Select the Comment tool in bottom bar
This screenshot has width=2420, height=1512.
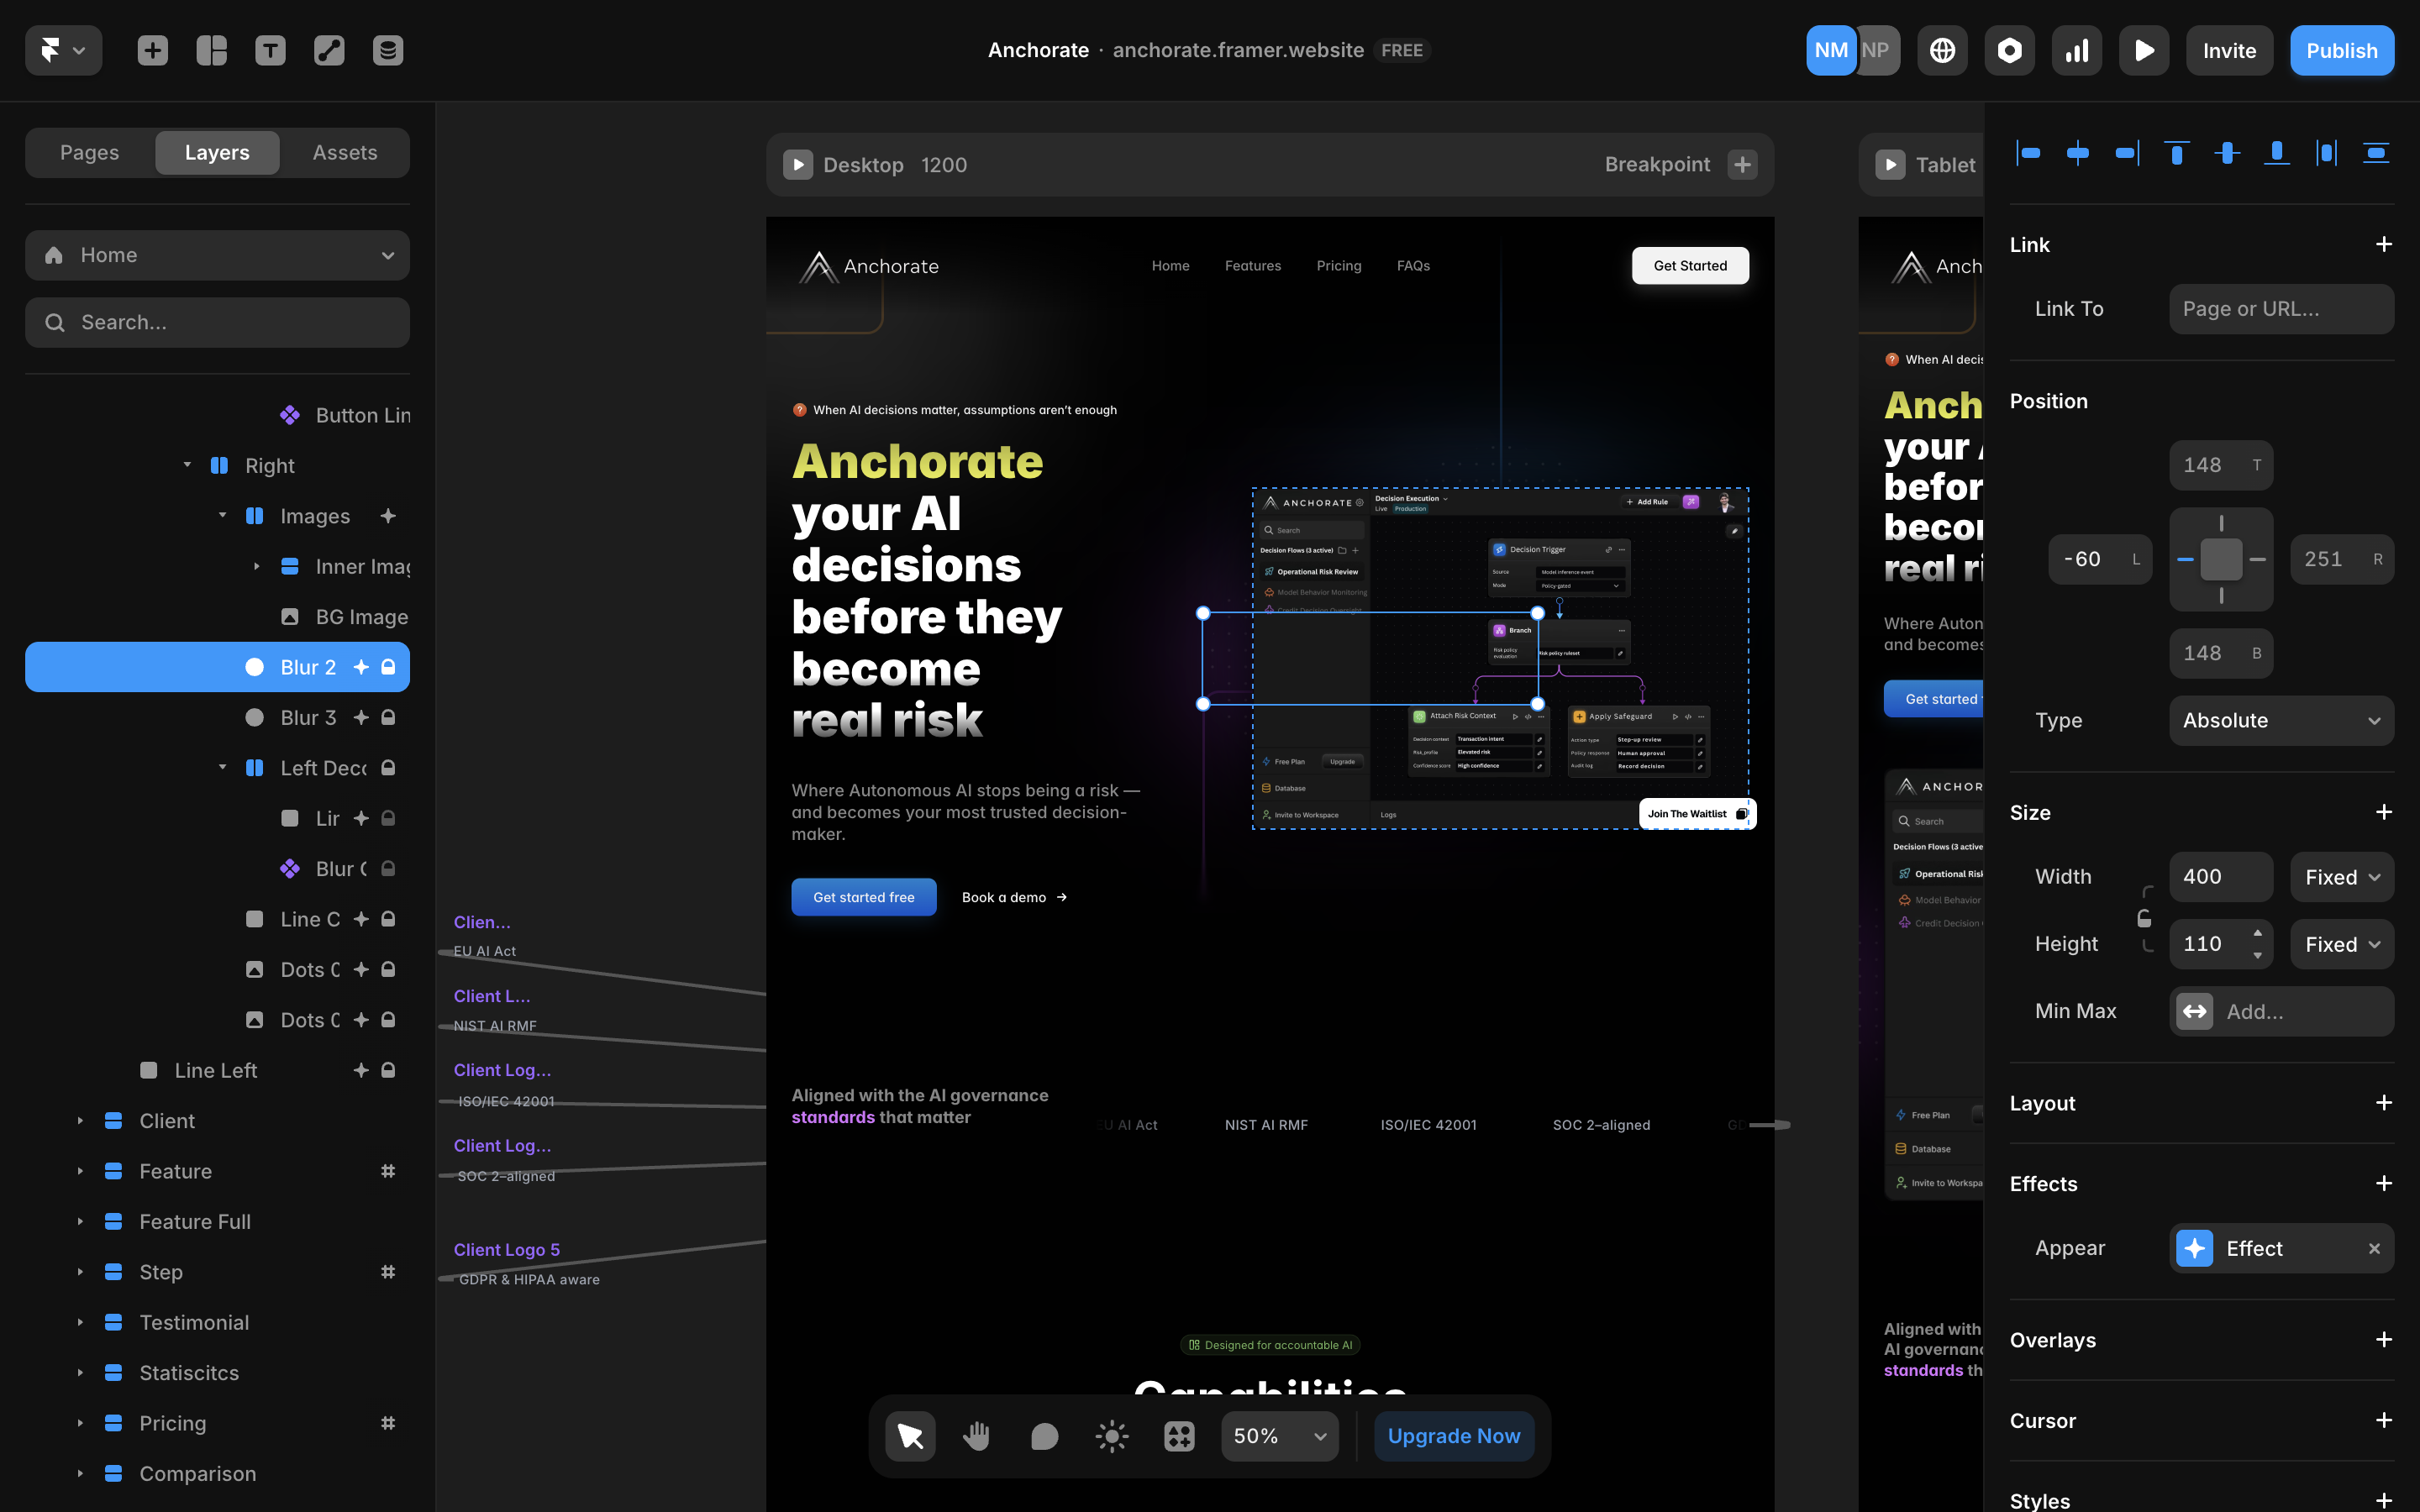click(x=1044, y=1436)
